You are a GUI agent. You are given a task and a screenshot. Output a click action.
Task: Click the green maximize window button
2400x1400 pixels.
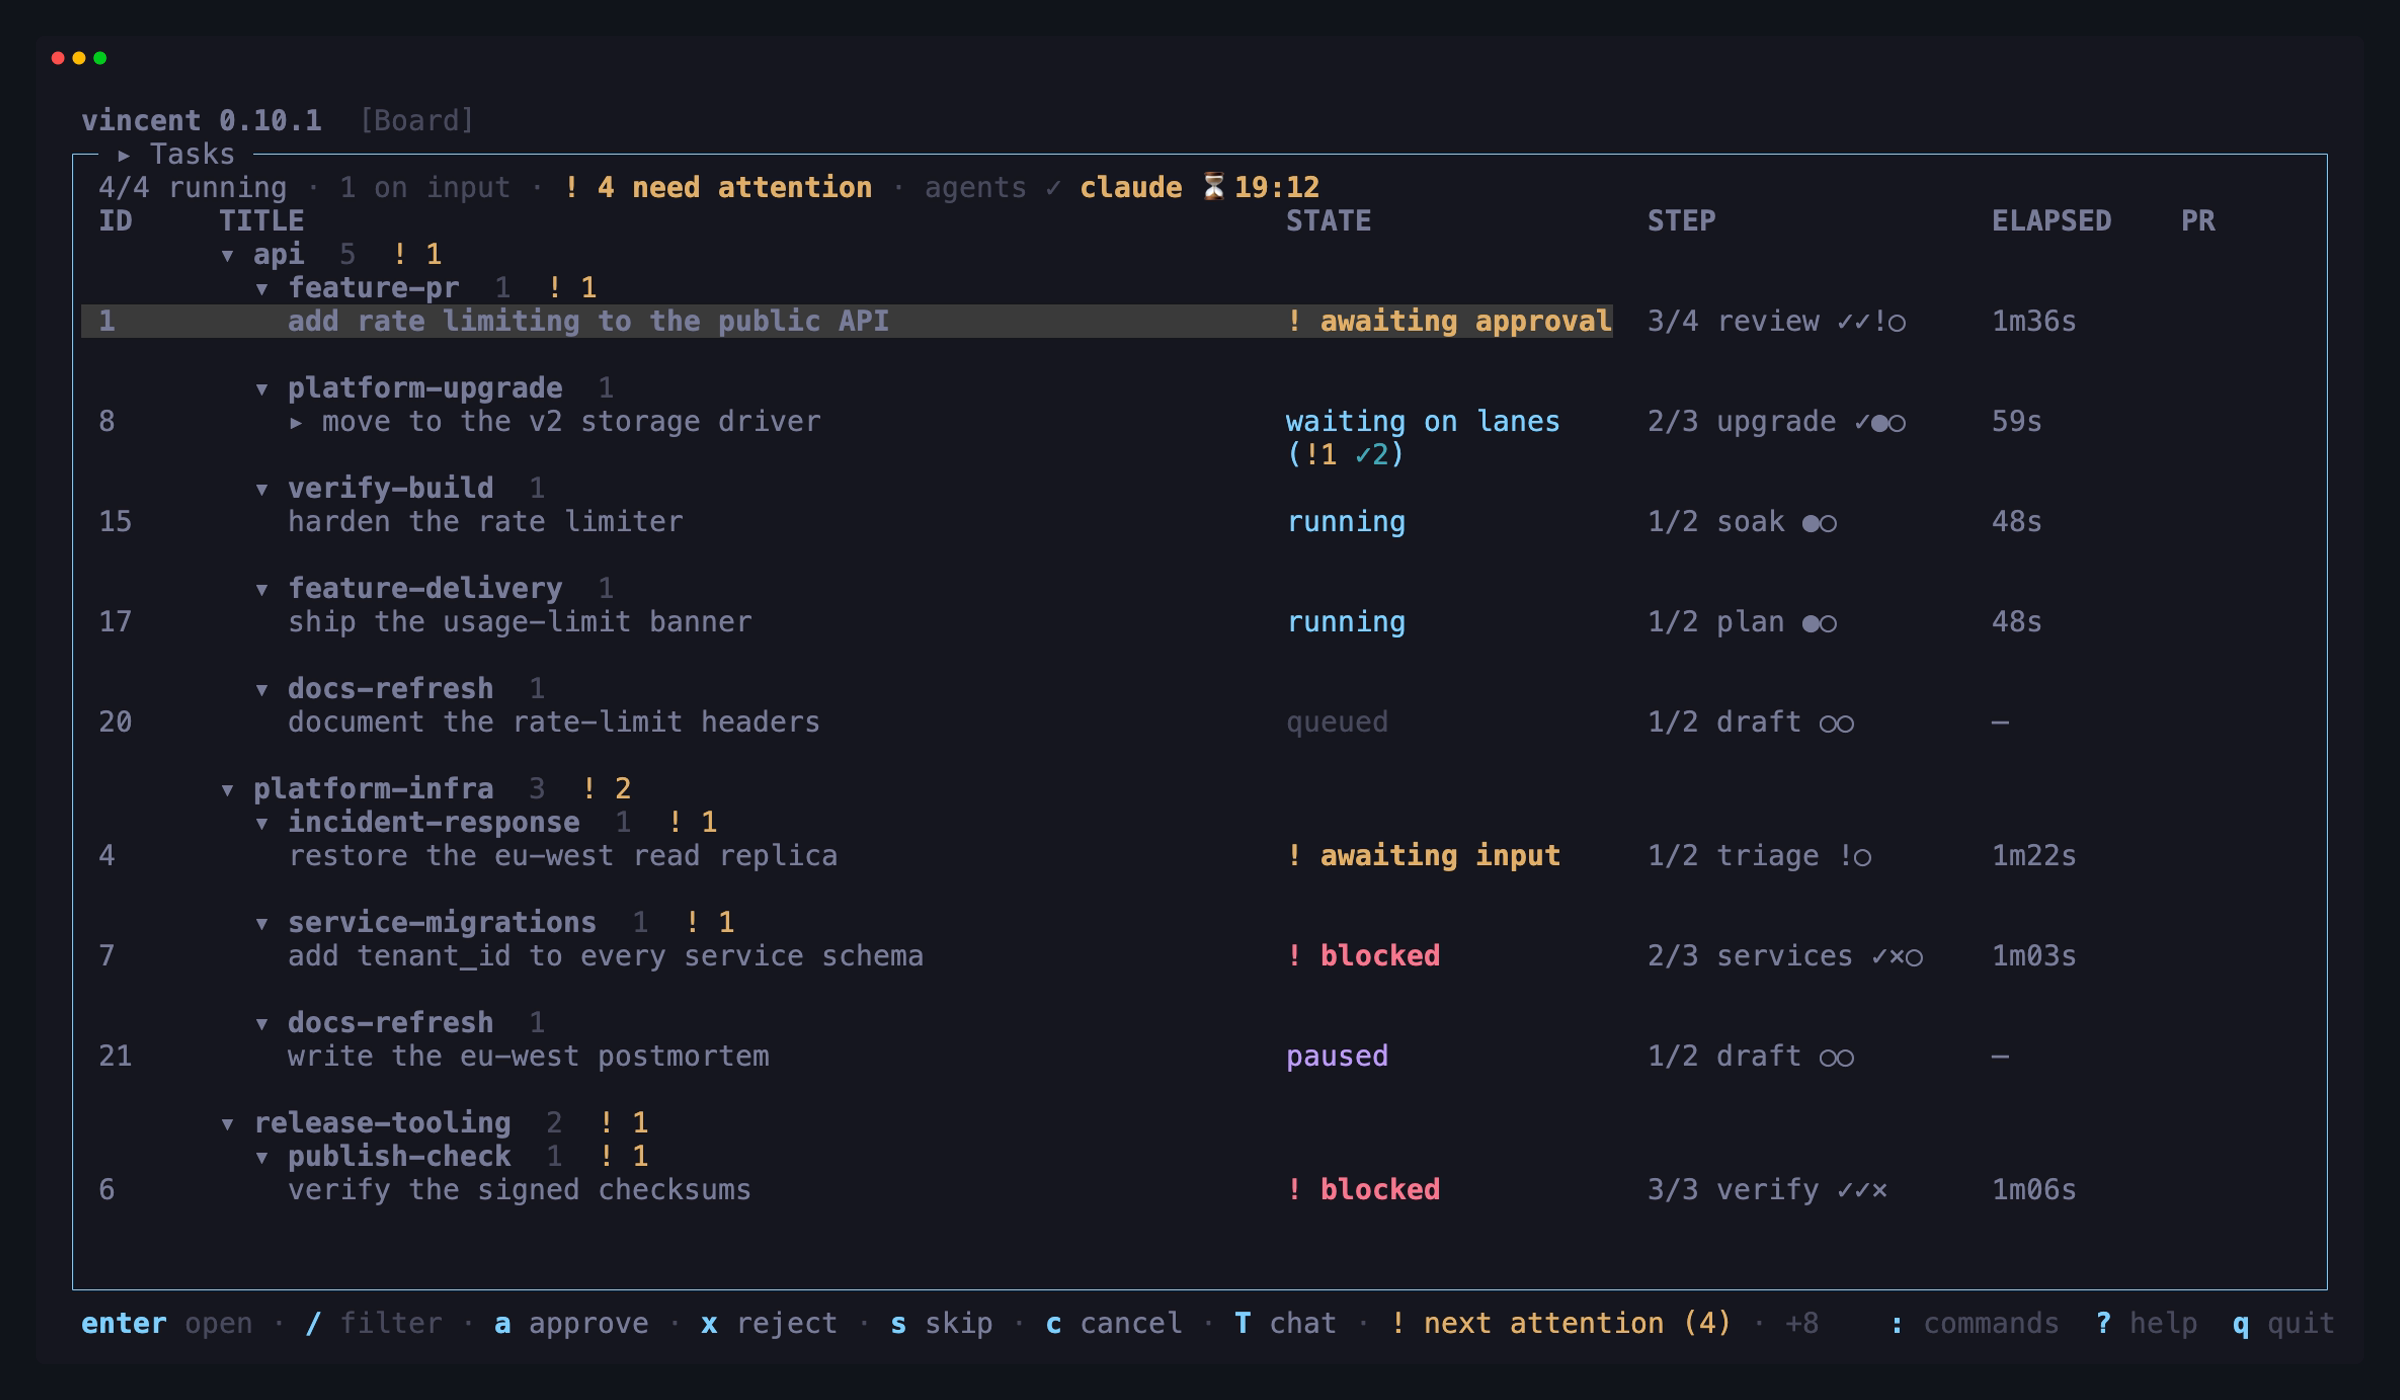[100, 58]
